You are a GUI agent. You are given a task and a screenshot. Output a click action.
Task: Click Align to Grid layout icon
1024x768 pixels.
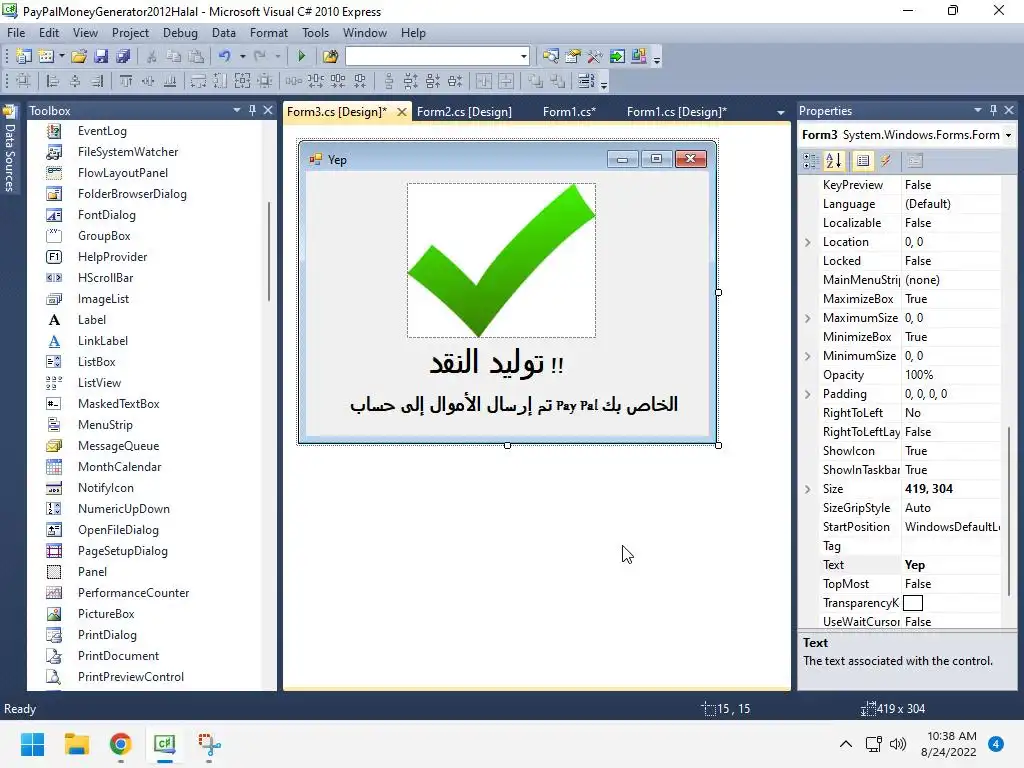pyautogui.click(x=23, y=81)
